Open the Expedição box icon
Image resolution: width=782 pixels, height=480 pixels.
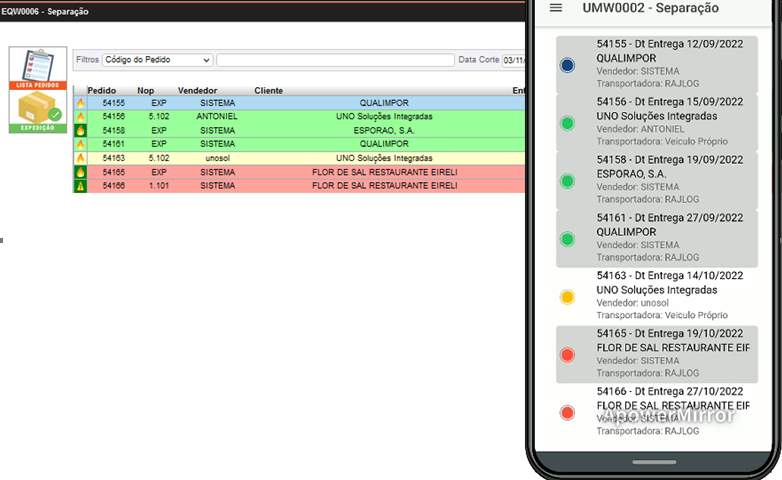point(38,111)
